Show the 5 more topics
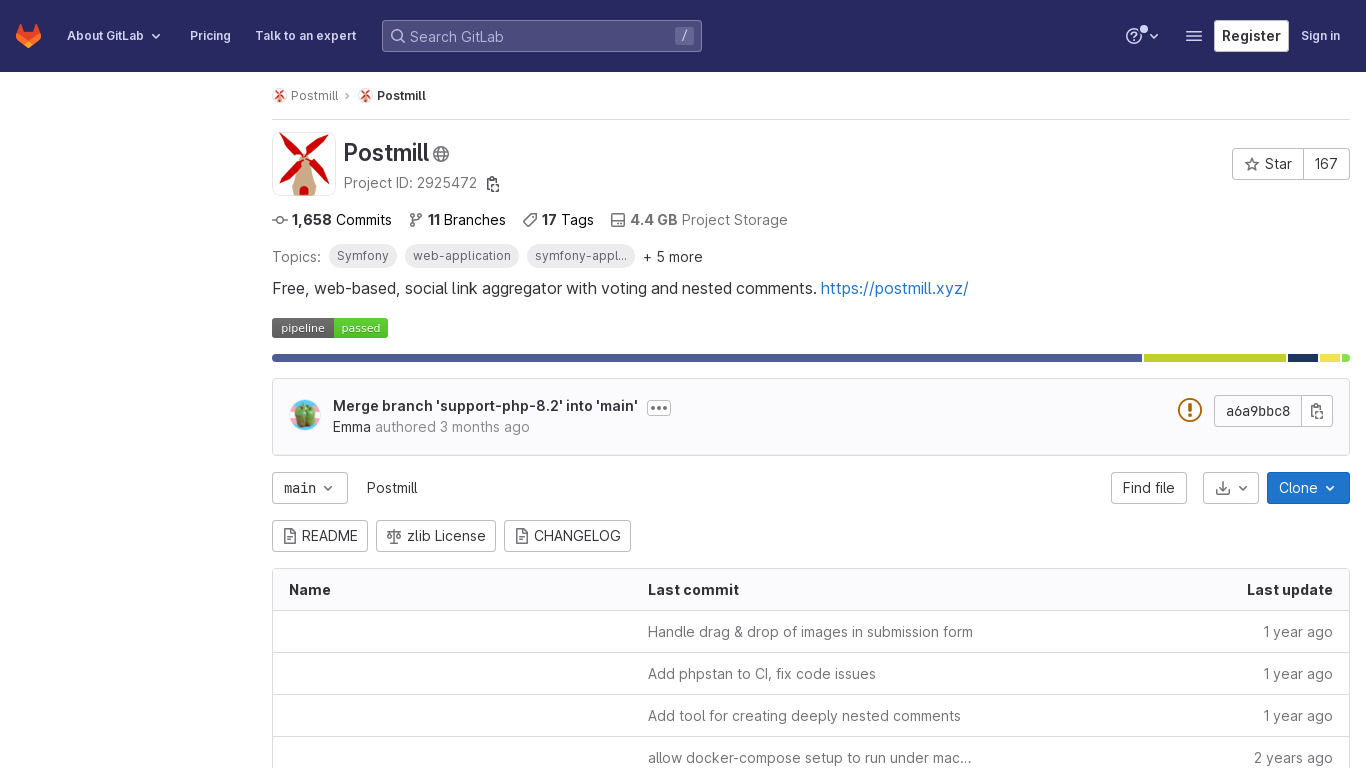Image resolution: width=1366 pixels, height=768 pixels. (673, 257)
